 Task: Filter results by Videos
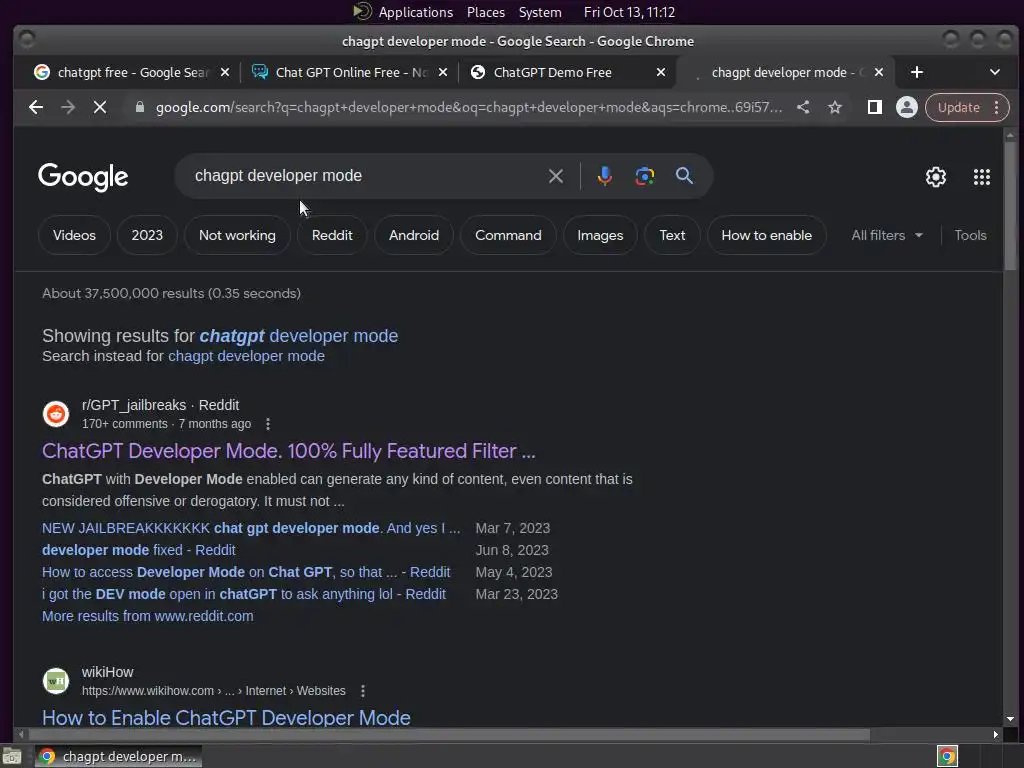74,235
